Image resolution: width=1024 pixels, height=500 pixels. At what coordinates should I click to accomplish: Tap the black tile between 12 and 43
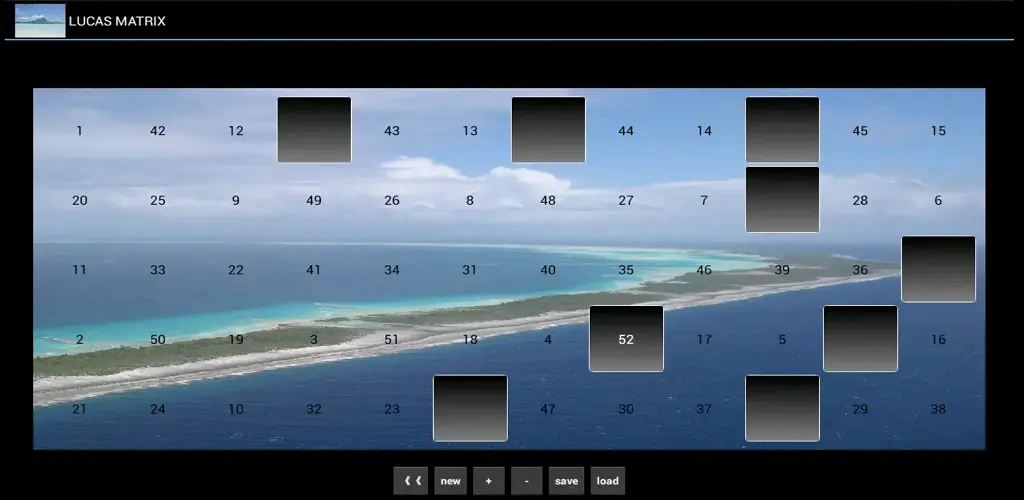[314, 130]
